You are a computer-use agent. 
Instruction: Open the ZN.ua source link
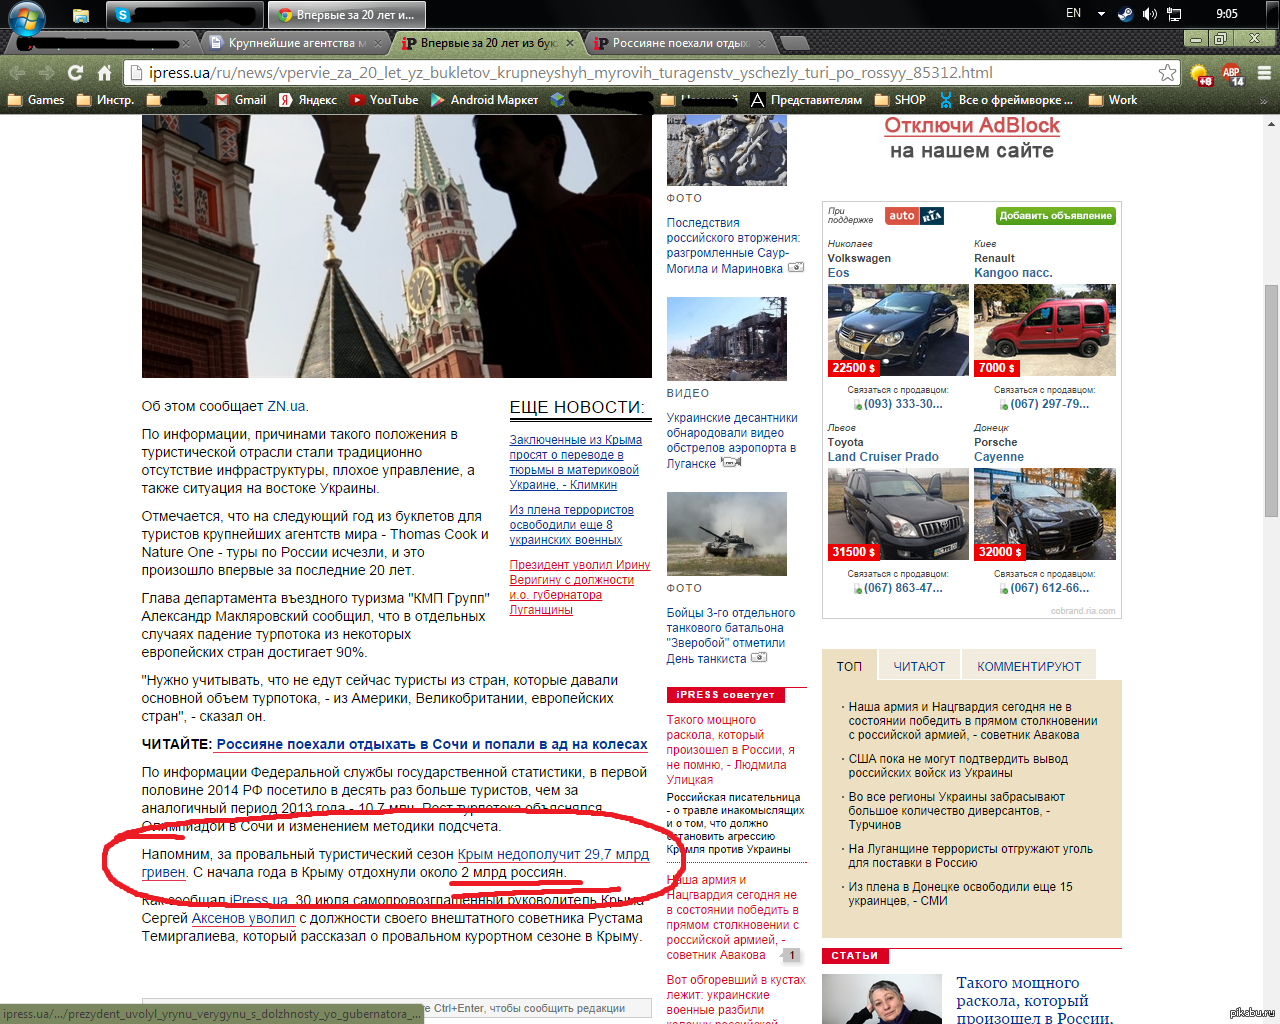tap(287, 406)
